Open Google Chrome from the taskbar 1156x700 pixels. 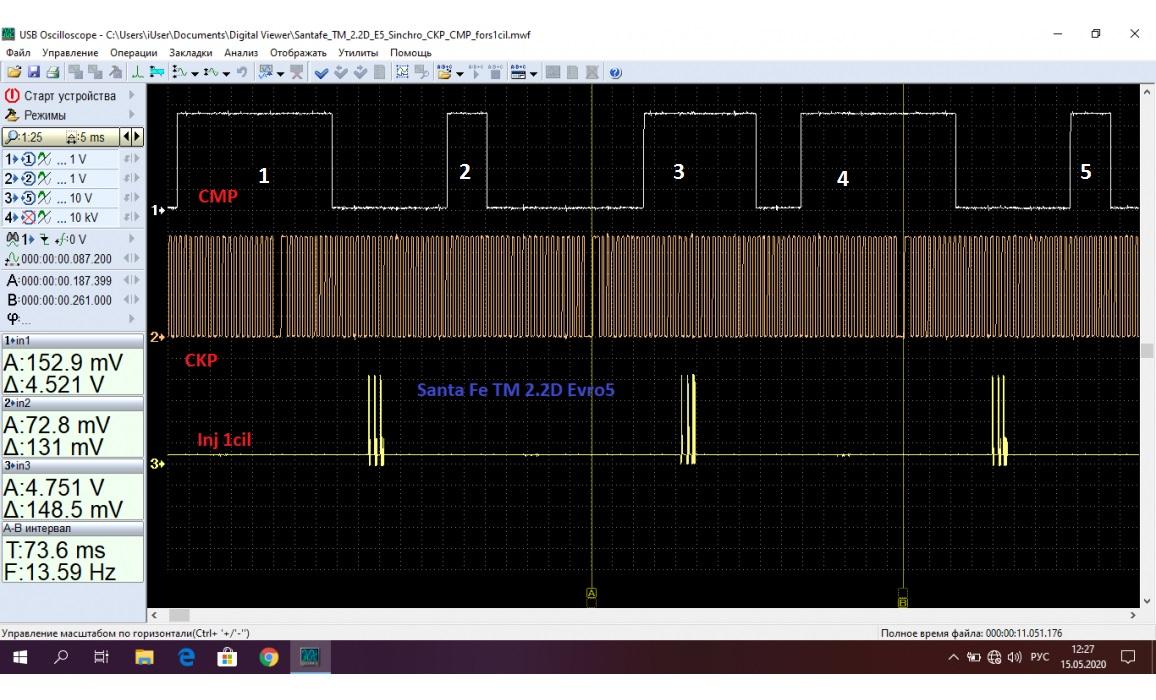click(269, 656)
